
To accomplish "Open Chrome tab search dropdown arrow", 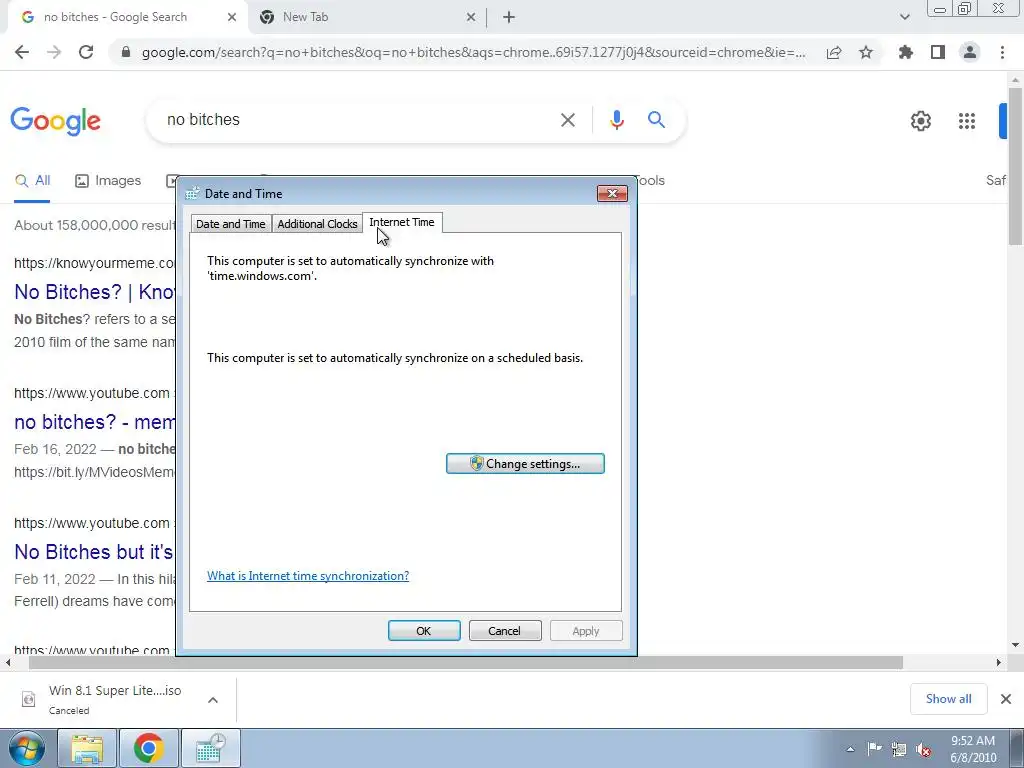I will (x=904, y=17).
